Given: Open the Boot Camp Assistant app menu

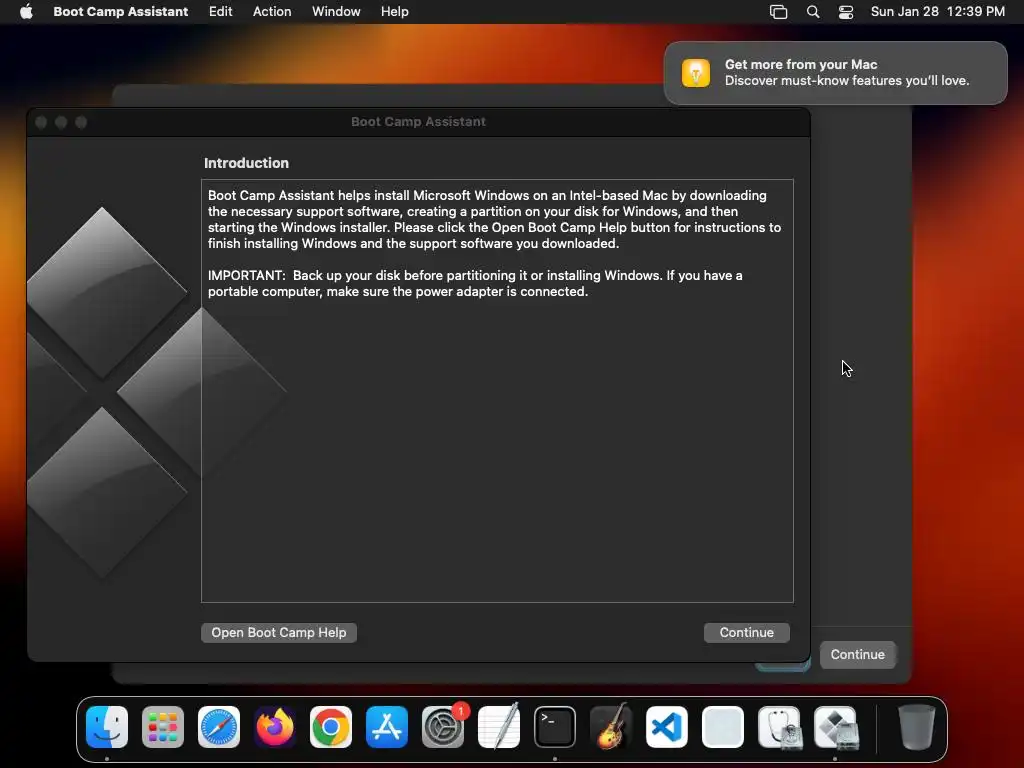Looking at the screenshot, I should point(120,12).
